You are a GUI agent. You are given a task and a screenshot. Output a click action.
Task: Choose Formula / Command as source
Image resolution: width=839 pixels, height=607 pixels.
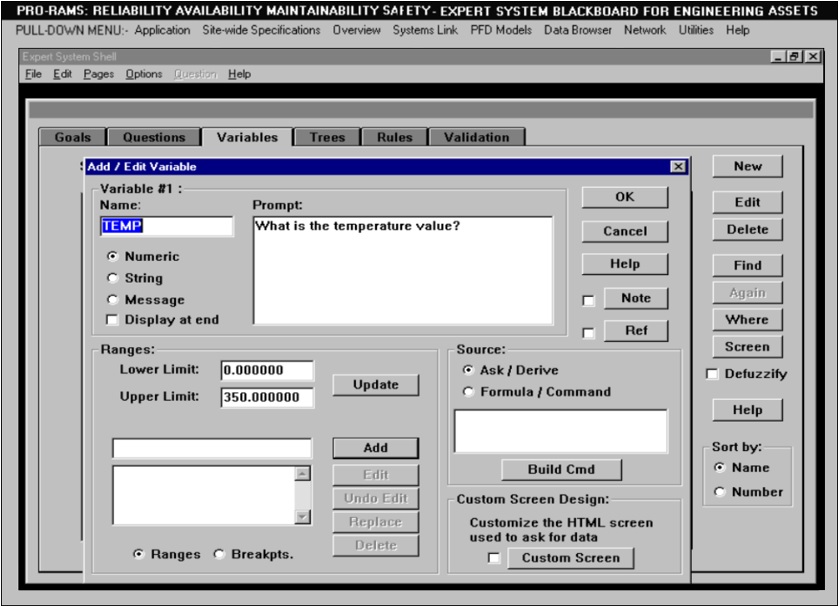pos(468,392)
